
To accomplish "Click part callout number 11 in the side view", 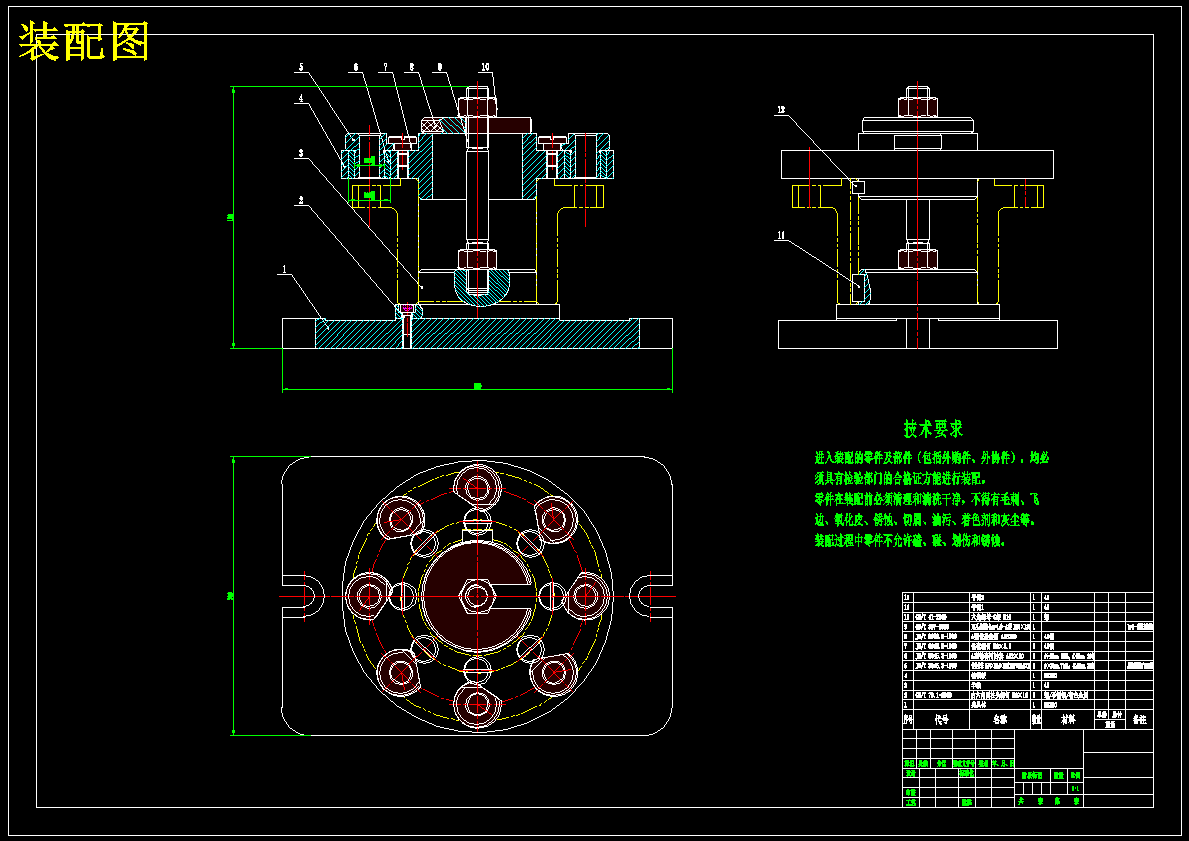I will (780, 236).
